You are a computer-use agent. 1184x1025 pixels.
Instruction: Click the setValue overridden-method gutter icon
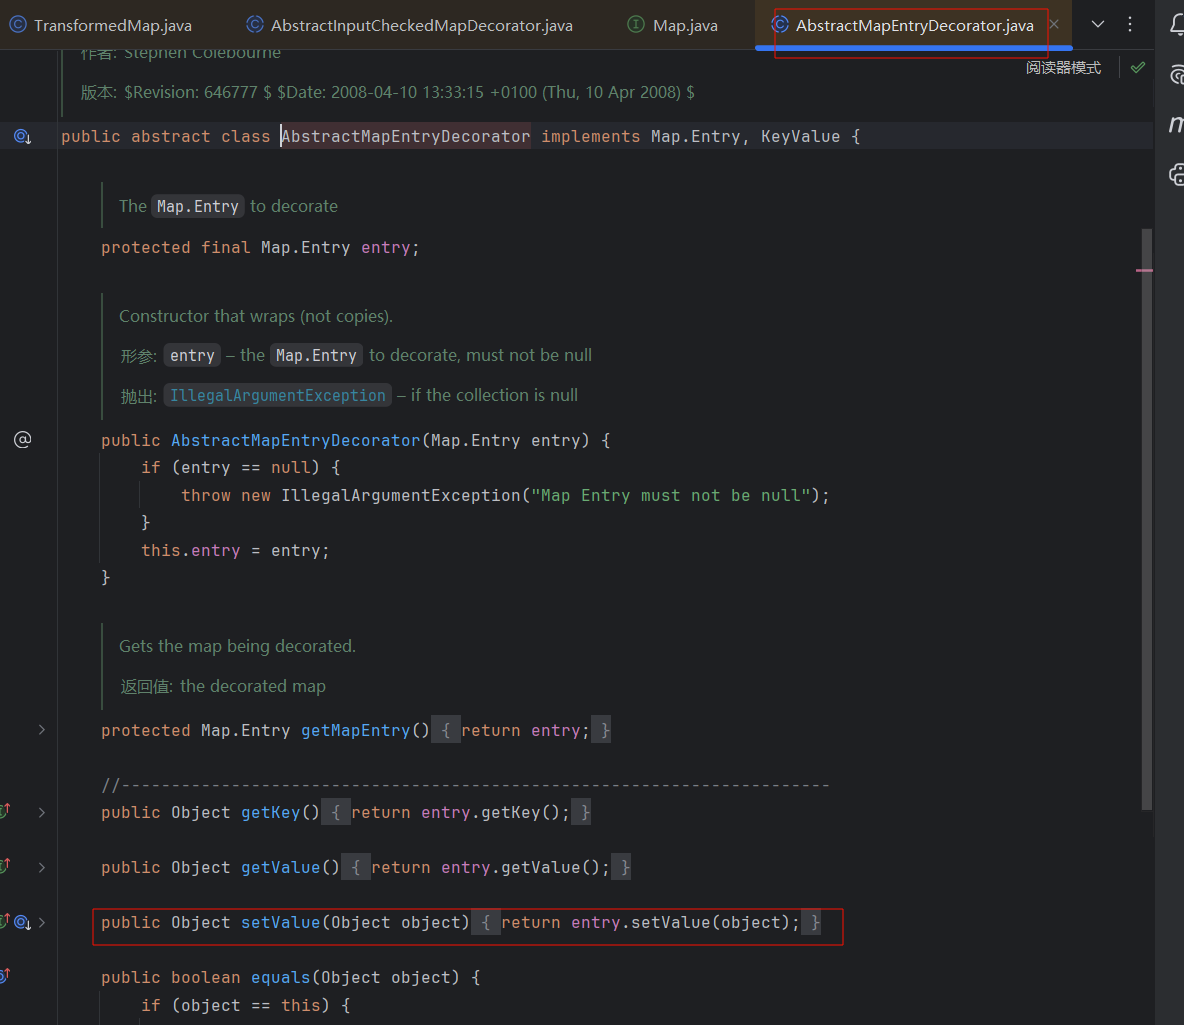pos(21,922)
